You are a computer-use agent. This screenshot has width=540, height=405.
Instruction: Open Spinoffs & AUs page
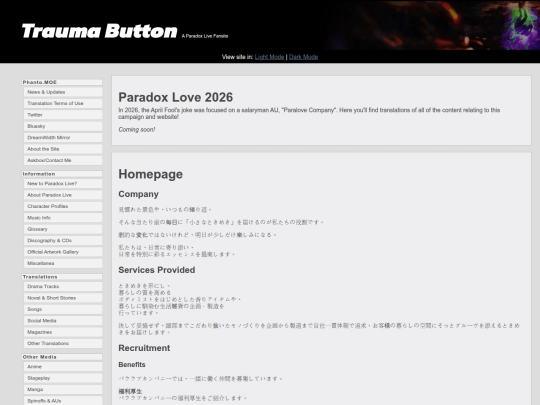(63, 401)
